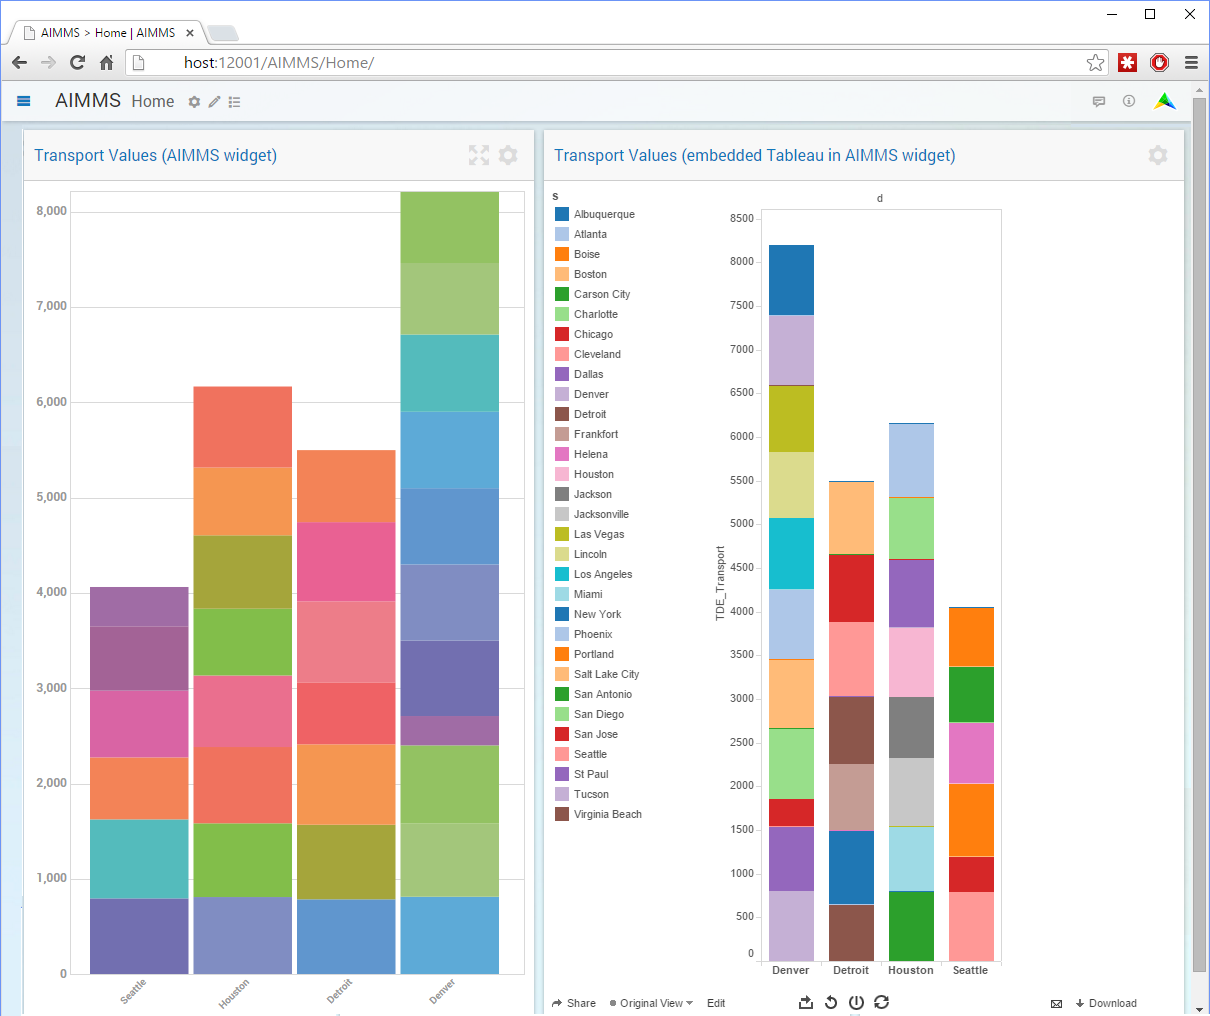Open the AIMMS hamburger menu
This screenshot has height=1016, width=1210.
click(24, 101)
